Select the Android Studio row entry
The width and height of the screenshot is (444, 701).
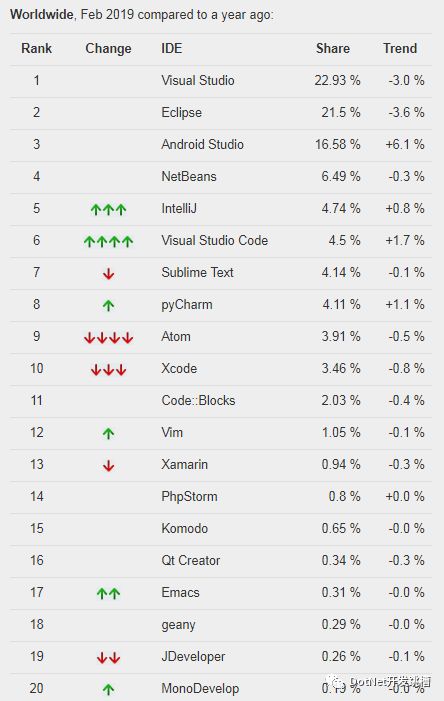221,144
